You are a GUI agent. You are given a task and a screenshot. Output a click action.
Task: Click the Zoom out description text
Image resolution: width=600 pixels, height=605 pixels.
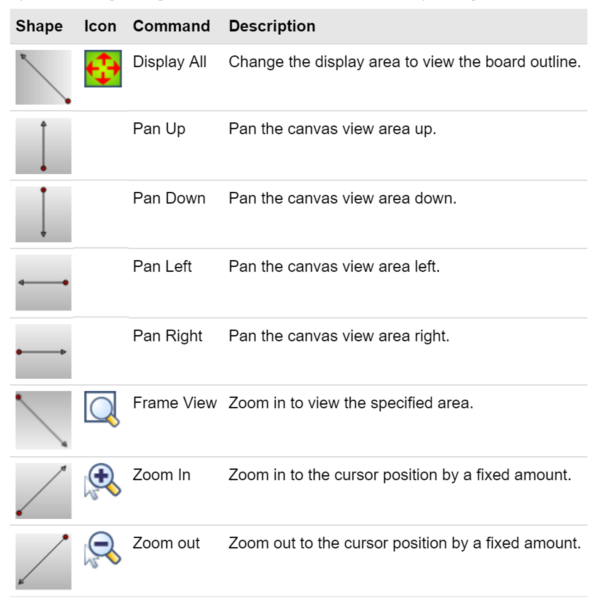[x=405, y=543]
